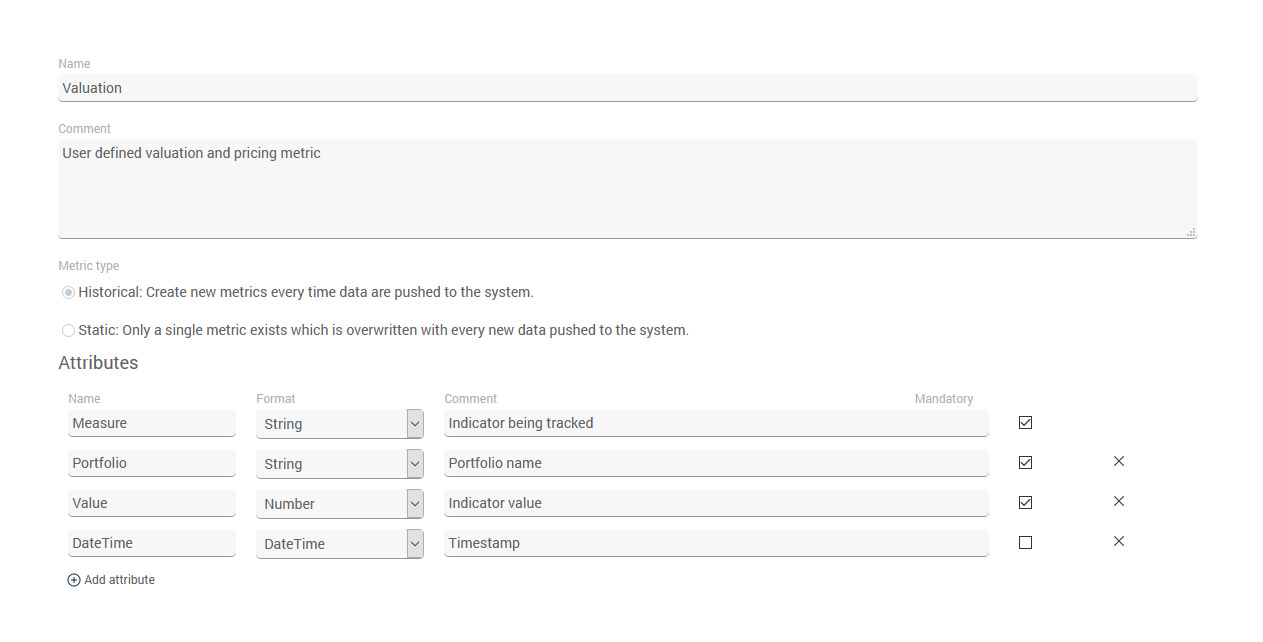
Task: Click the Format column header
Action: tap(276, 399)
